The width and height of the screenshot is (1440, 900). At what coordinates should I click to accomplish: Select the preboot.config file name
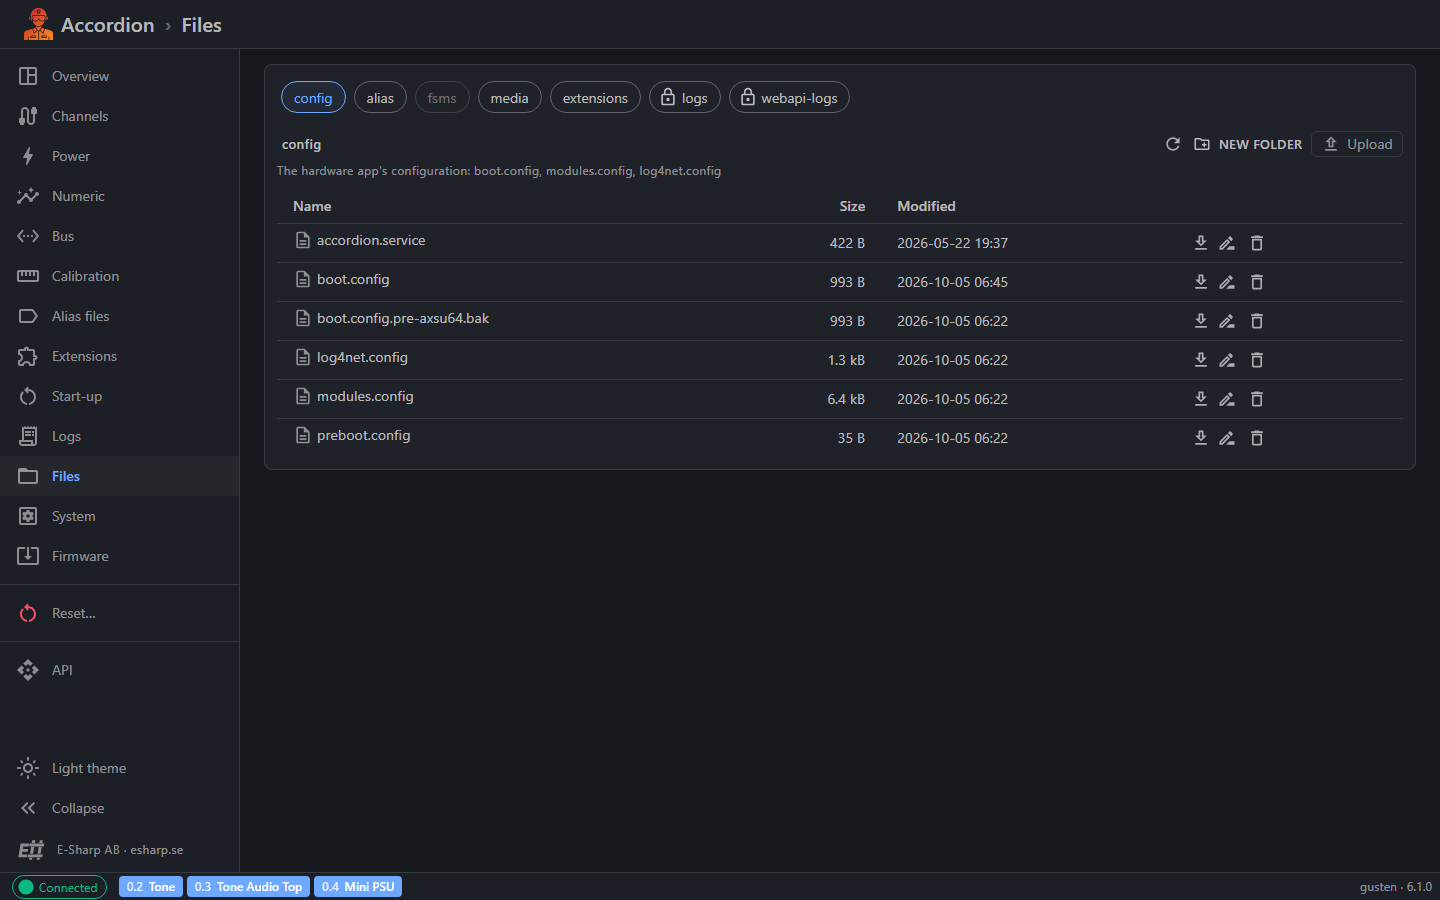tap(364, 435)
